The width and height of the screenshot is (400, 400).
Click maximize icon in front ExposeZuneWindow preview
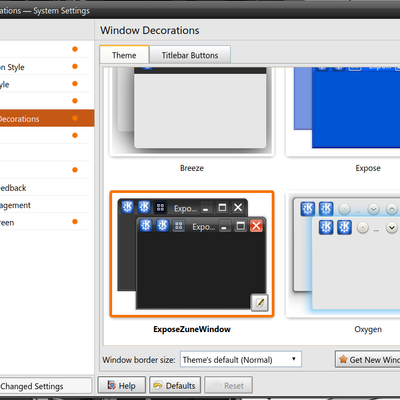tap(240, 226)
